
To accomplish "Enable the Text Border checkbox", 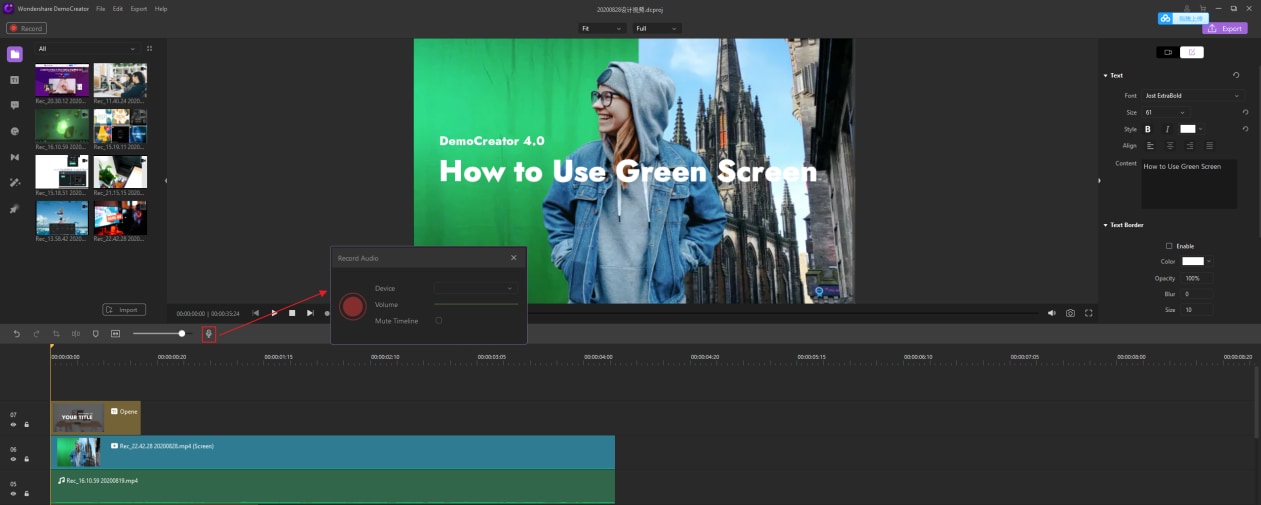I will pos(1169,246).
